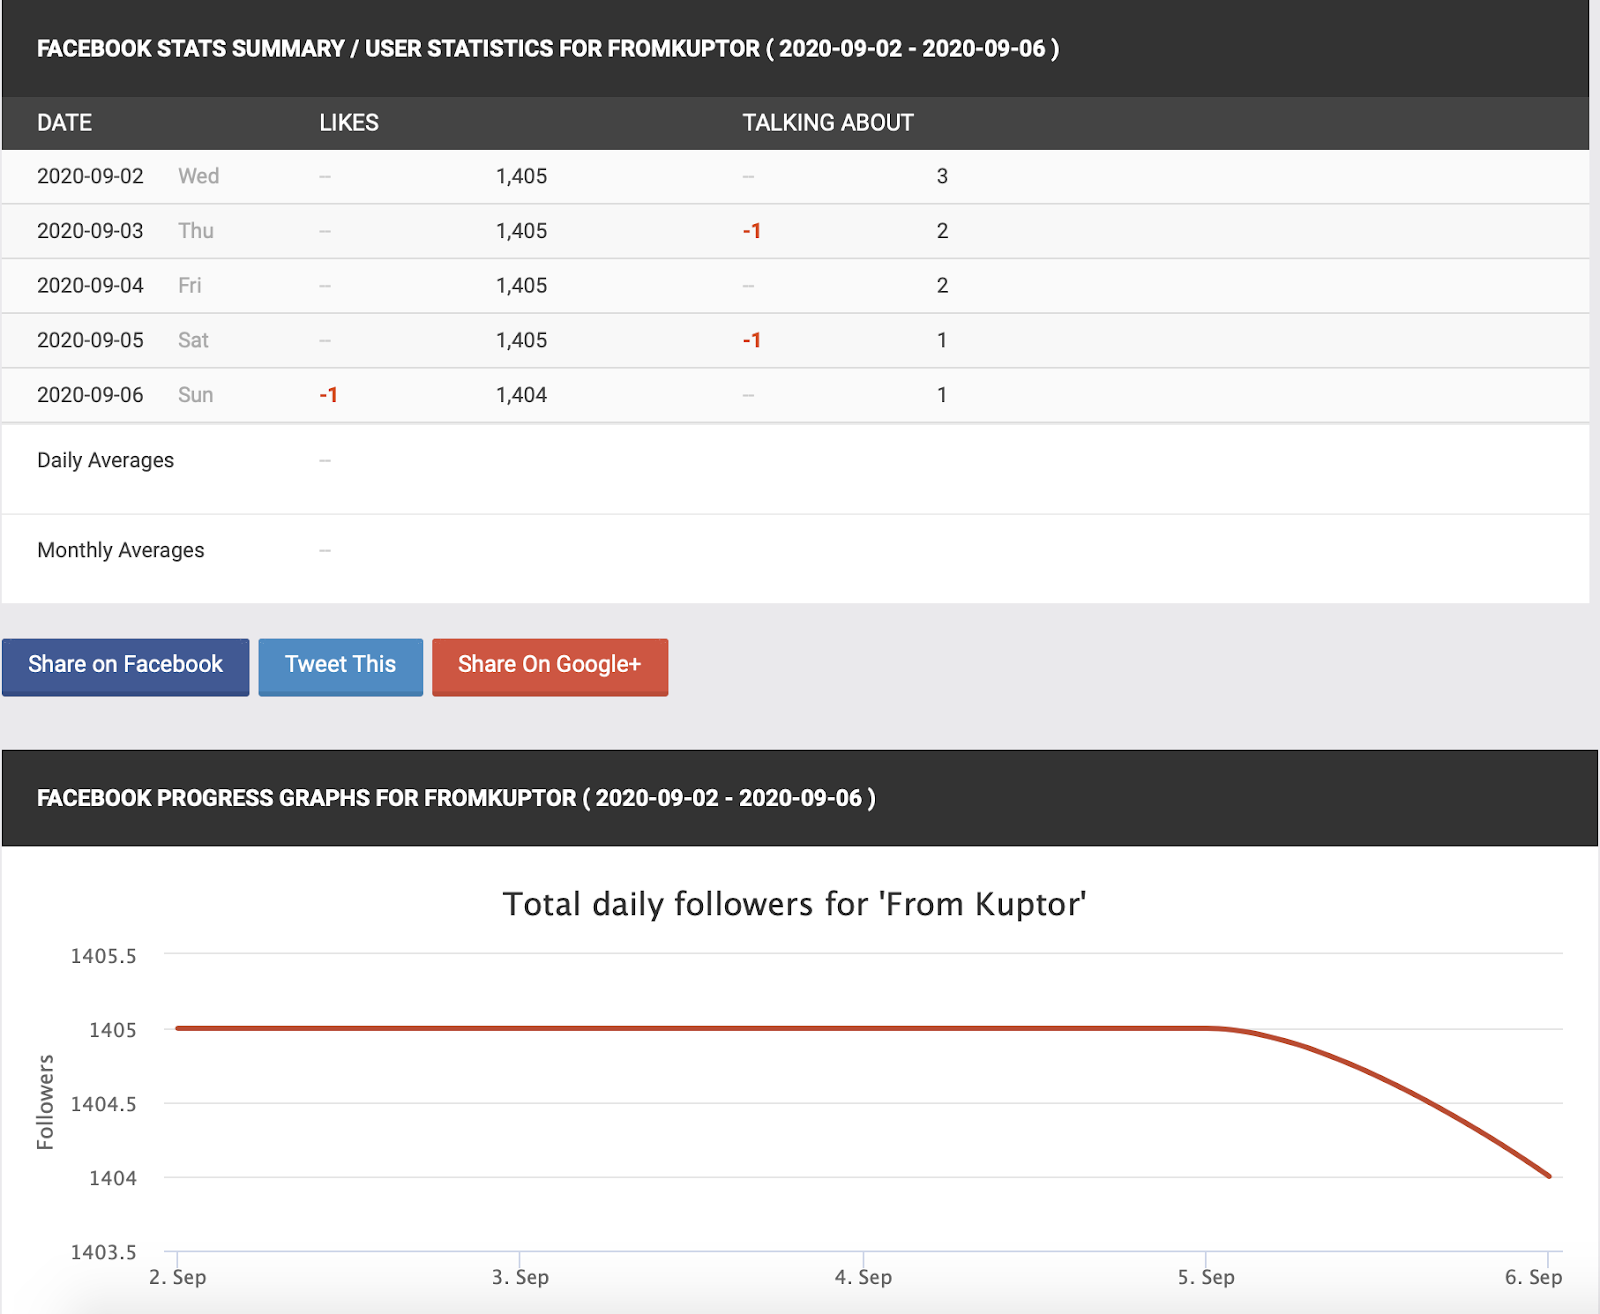Click the Facebook Progress Graphs section heading

456,798
